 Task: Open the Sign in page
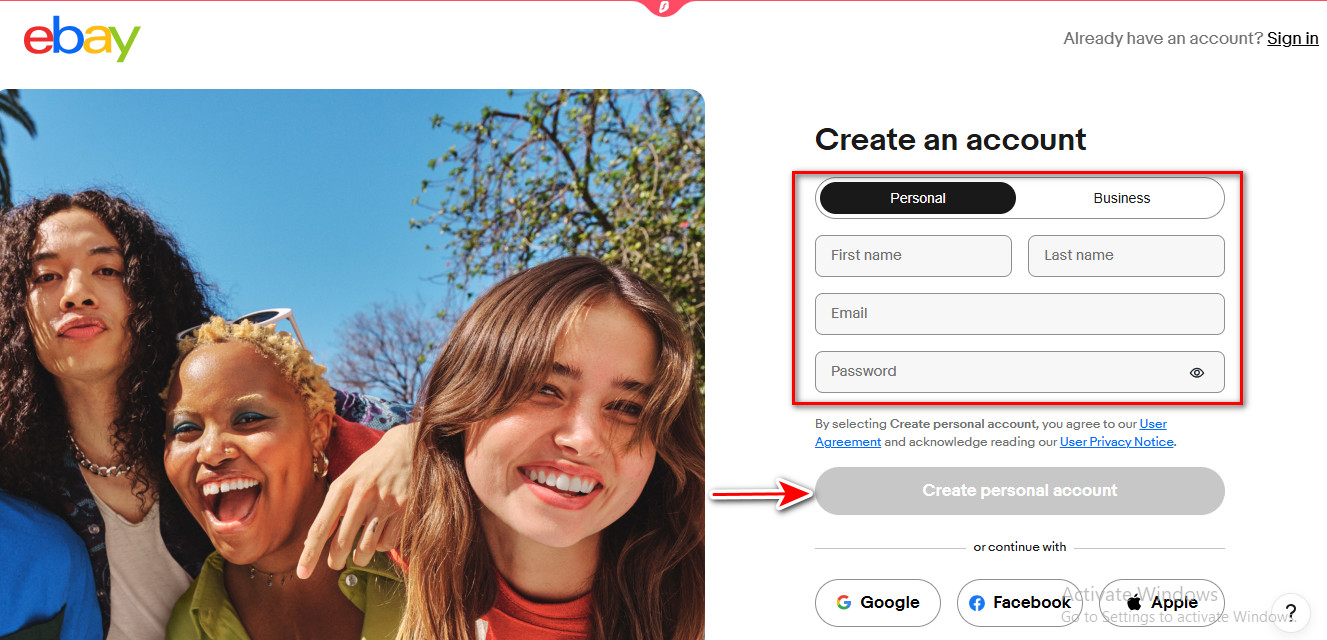coord(1292,38)
